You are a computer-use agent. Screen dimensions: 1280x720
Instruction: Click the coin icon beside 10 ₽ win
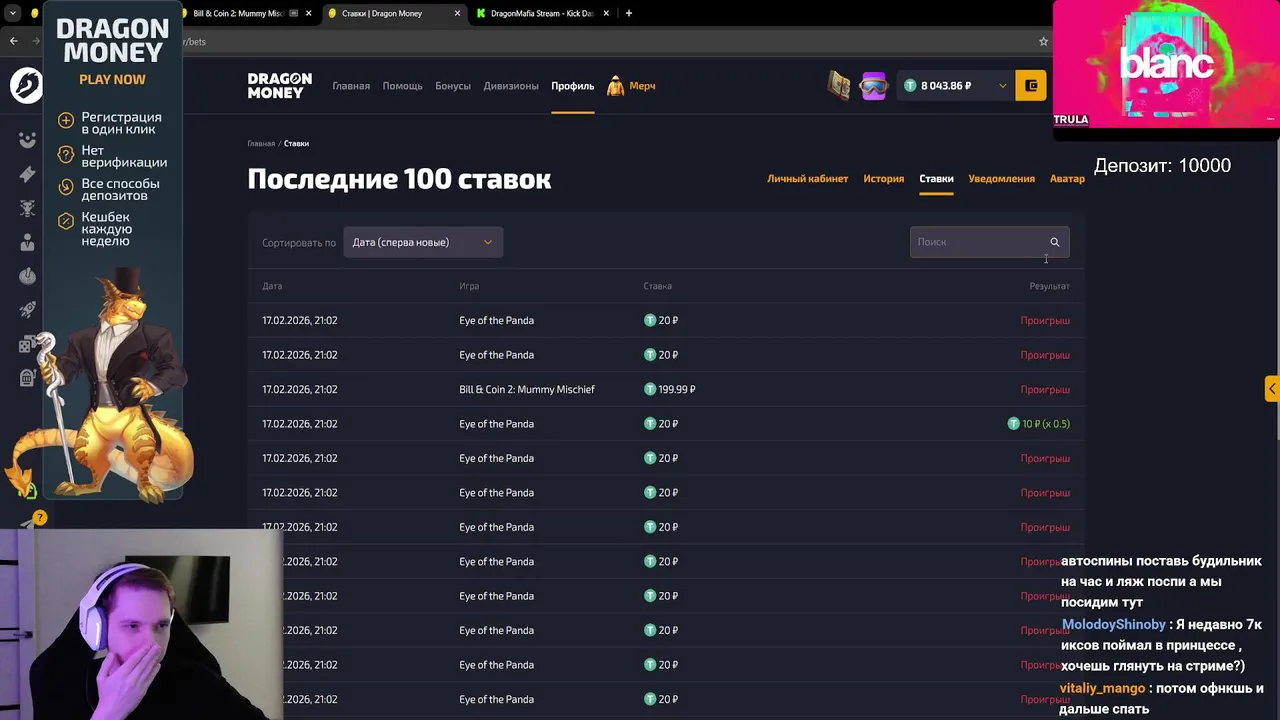pyautogui.click(x=1013, y=424)
